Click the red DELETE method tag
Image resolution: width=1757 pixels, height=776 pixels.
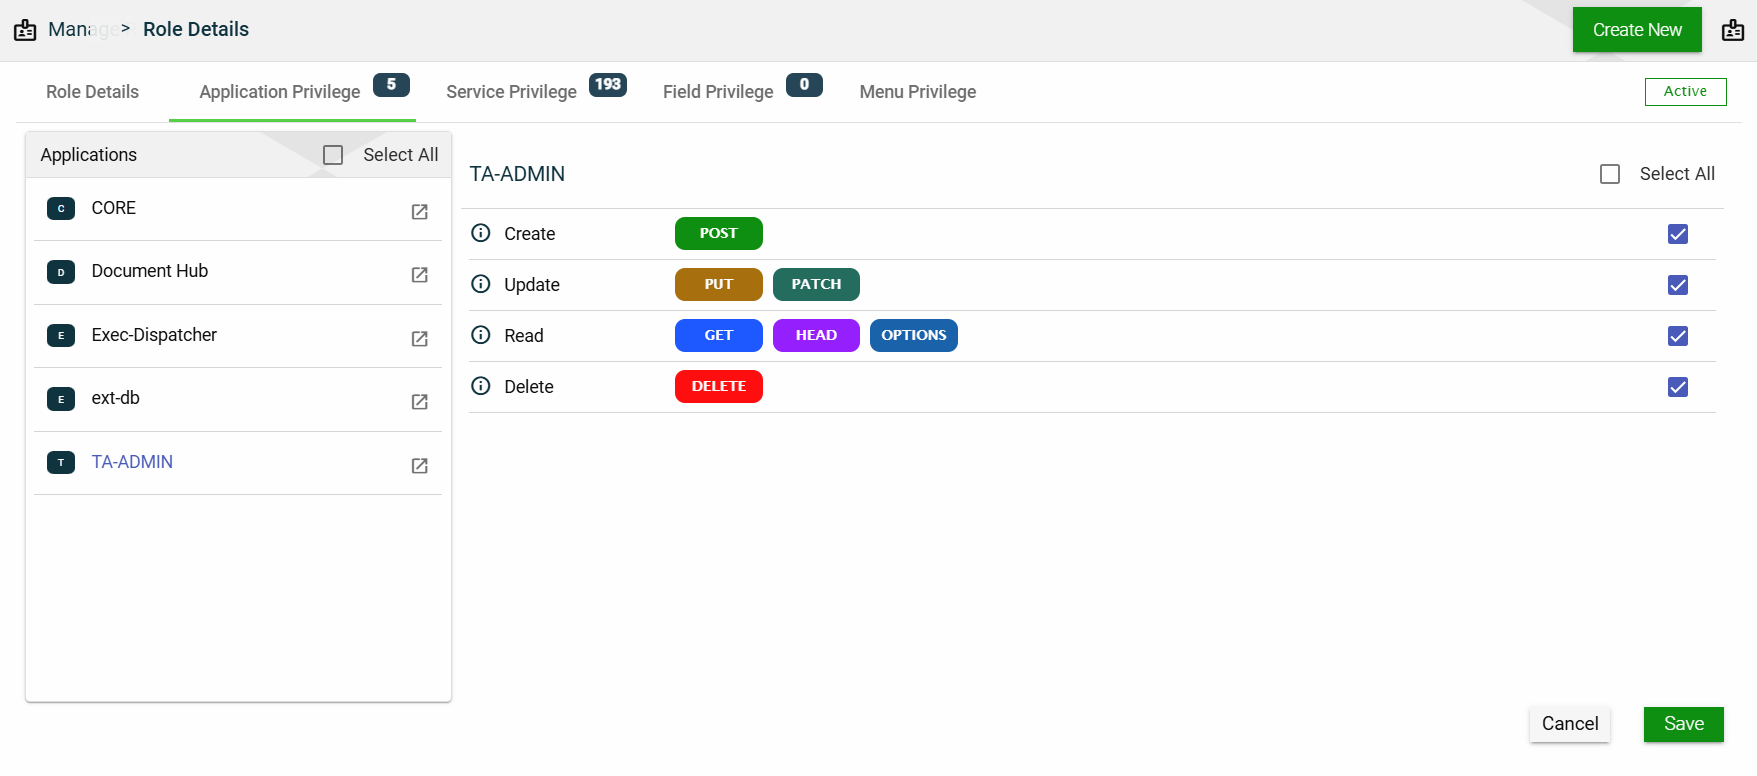[718, 386]
